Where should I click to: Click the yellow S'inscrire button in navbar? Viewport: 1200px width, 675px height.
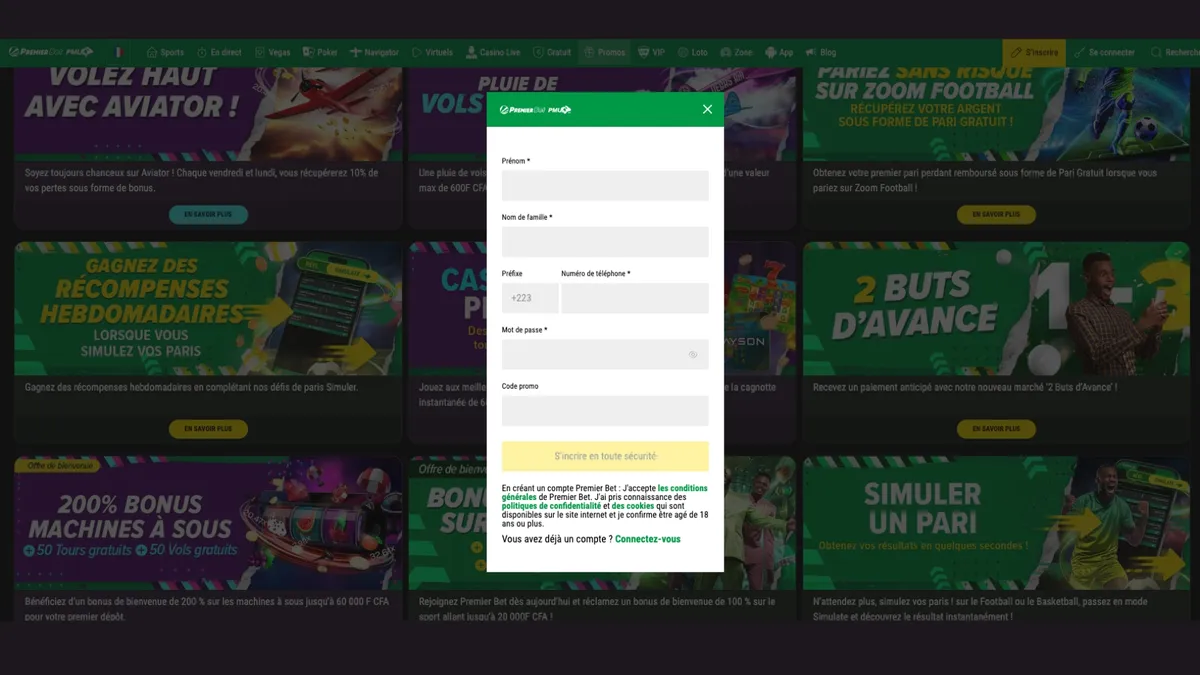pyautogui.click(x=1034, y=52)
